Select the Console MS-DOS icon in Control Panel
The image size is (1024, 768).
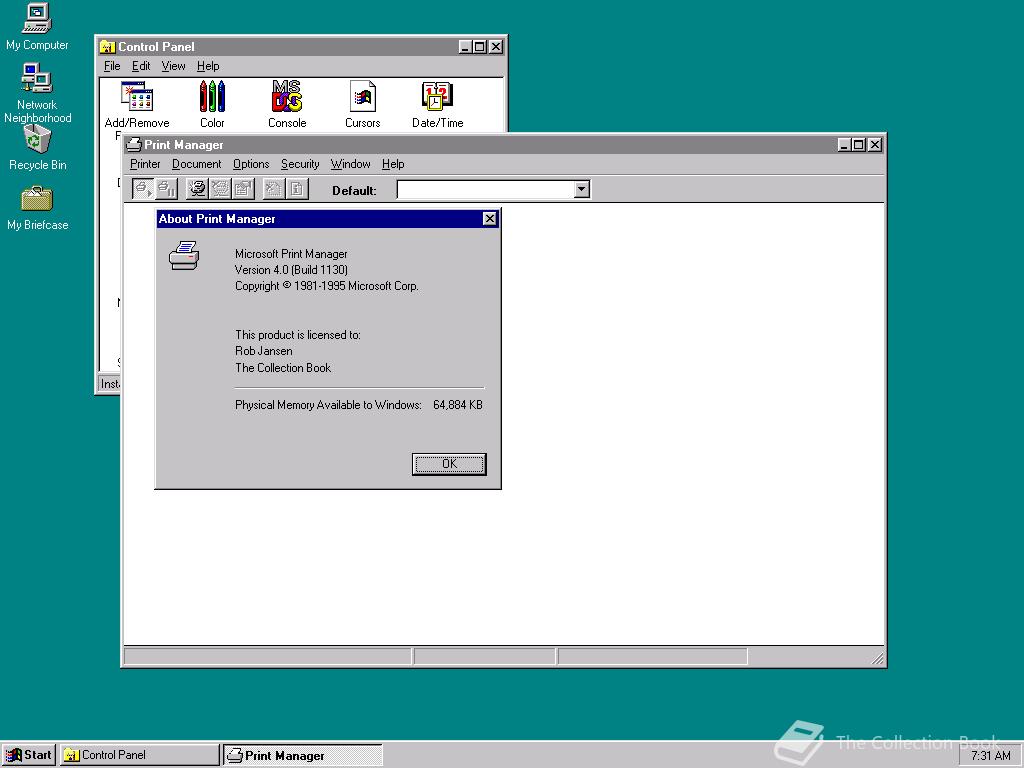[x=287, y=104]
